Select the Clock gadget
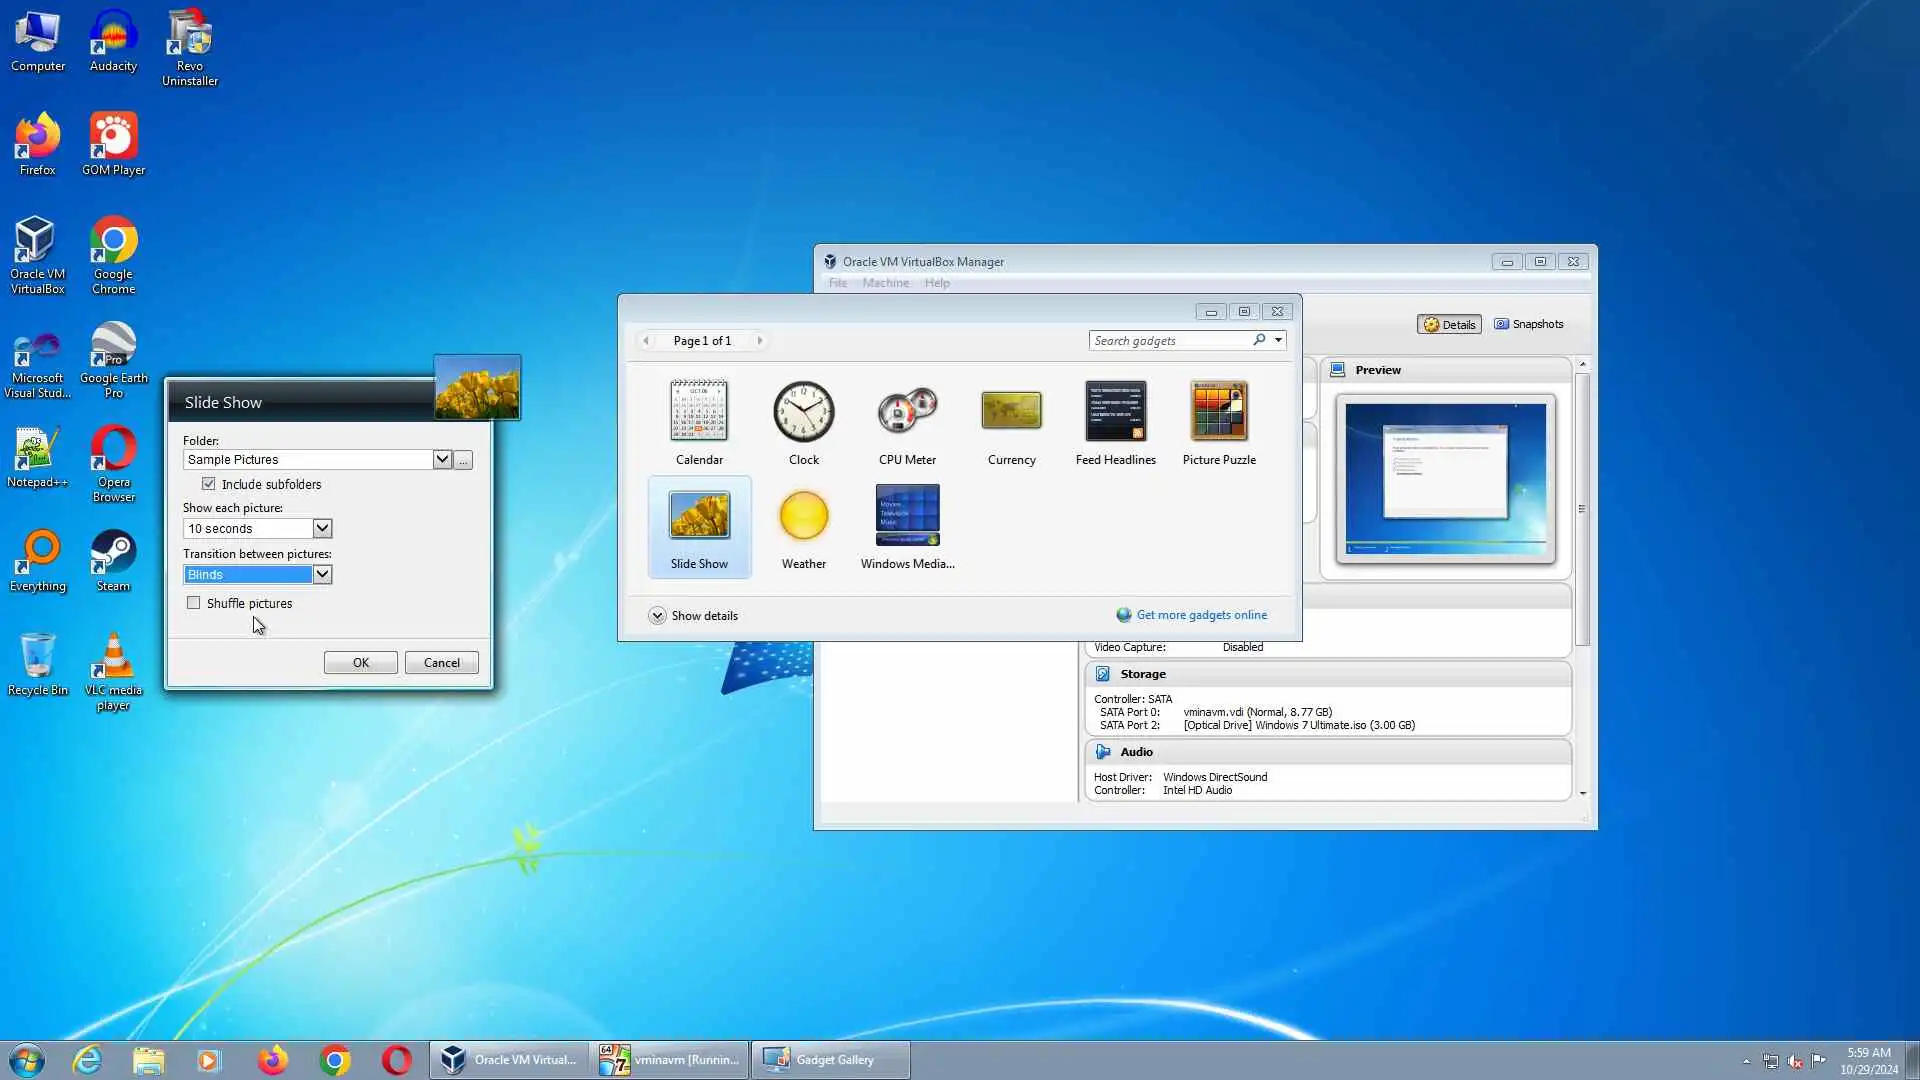 pyautogui.click(x=803, y=411)
